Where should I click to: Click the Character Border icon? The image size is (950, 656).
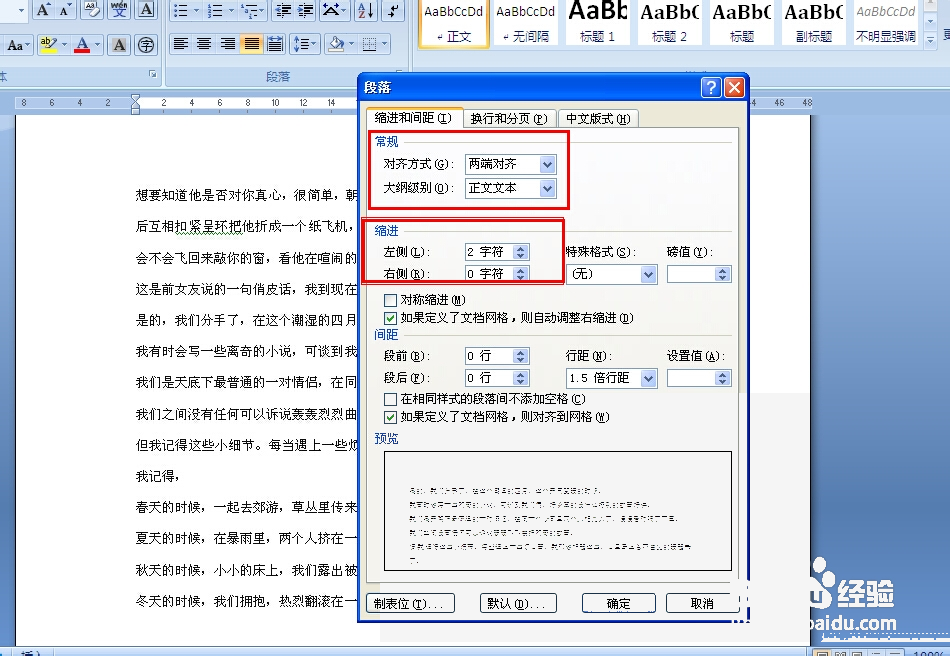[x=146, y=10]
